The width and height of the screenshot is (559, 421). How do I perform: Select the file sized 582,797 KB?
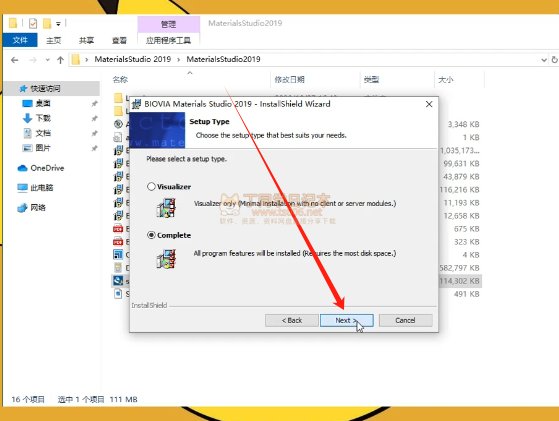pos(460,268)
